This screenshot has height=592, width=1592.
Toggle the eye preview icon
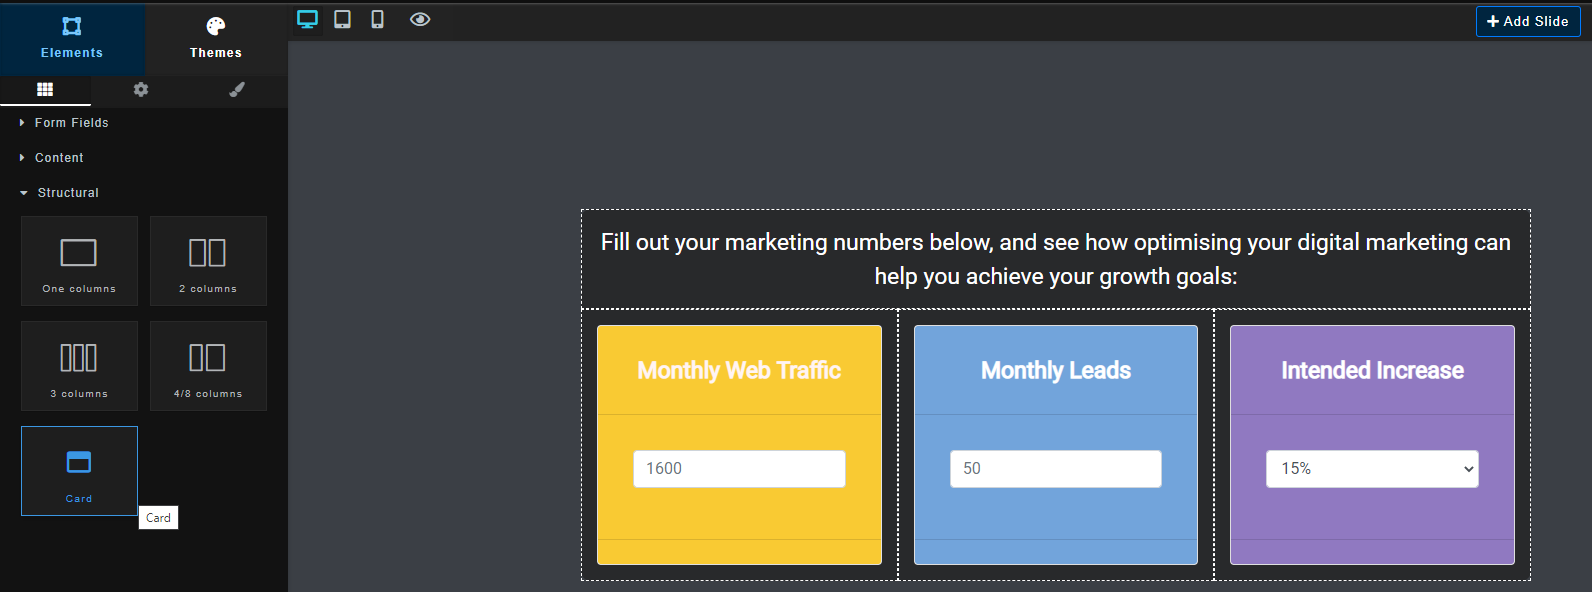(x=420, y=19)
